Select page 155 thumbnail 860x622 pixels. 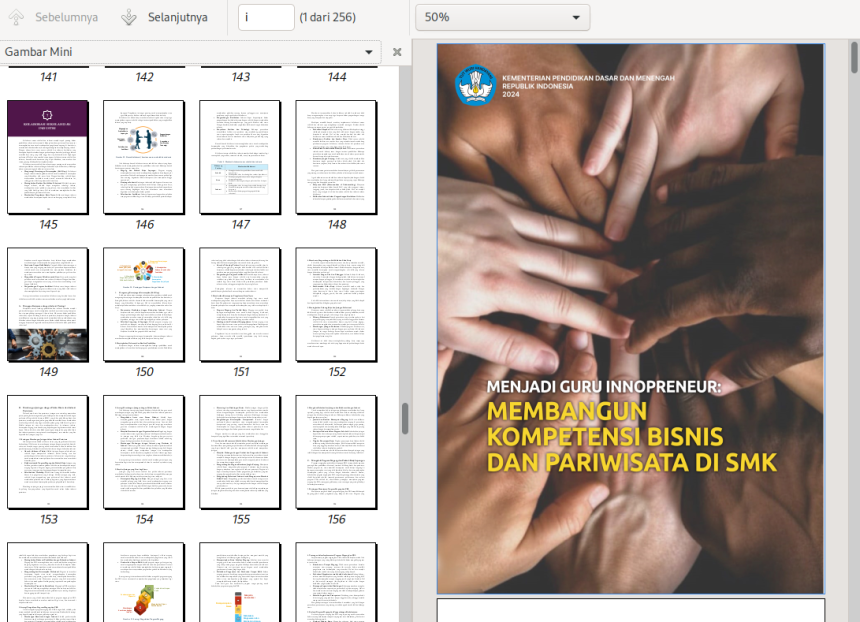(240, 451)
